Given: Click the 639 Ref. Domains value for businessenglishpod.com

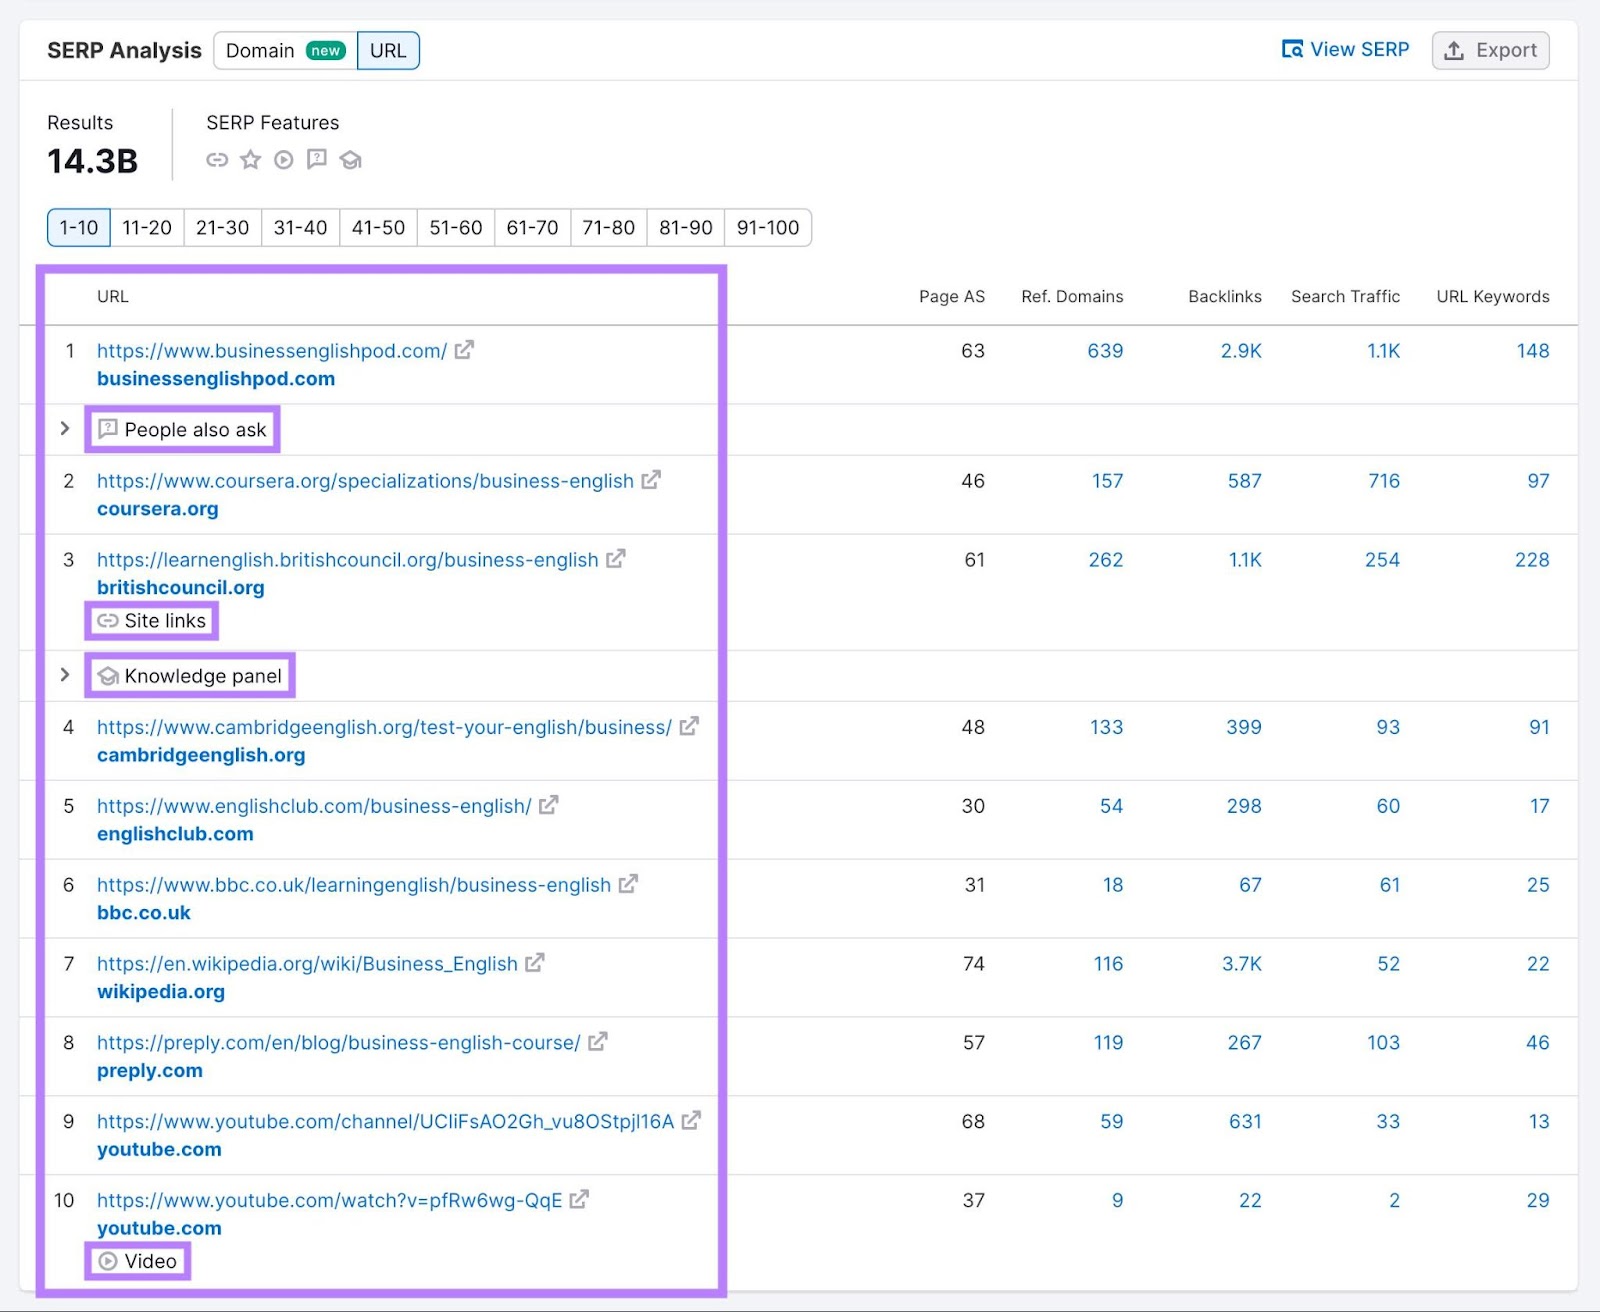Looking at the screenshot, I should click(1105, 350).
